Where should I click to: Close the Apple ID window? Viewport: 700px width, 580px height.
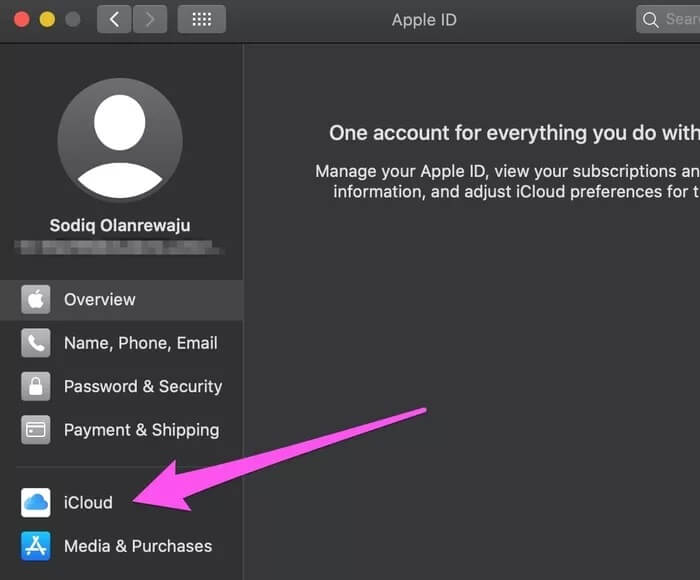21,20
